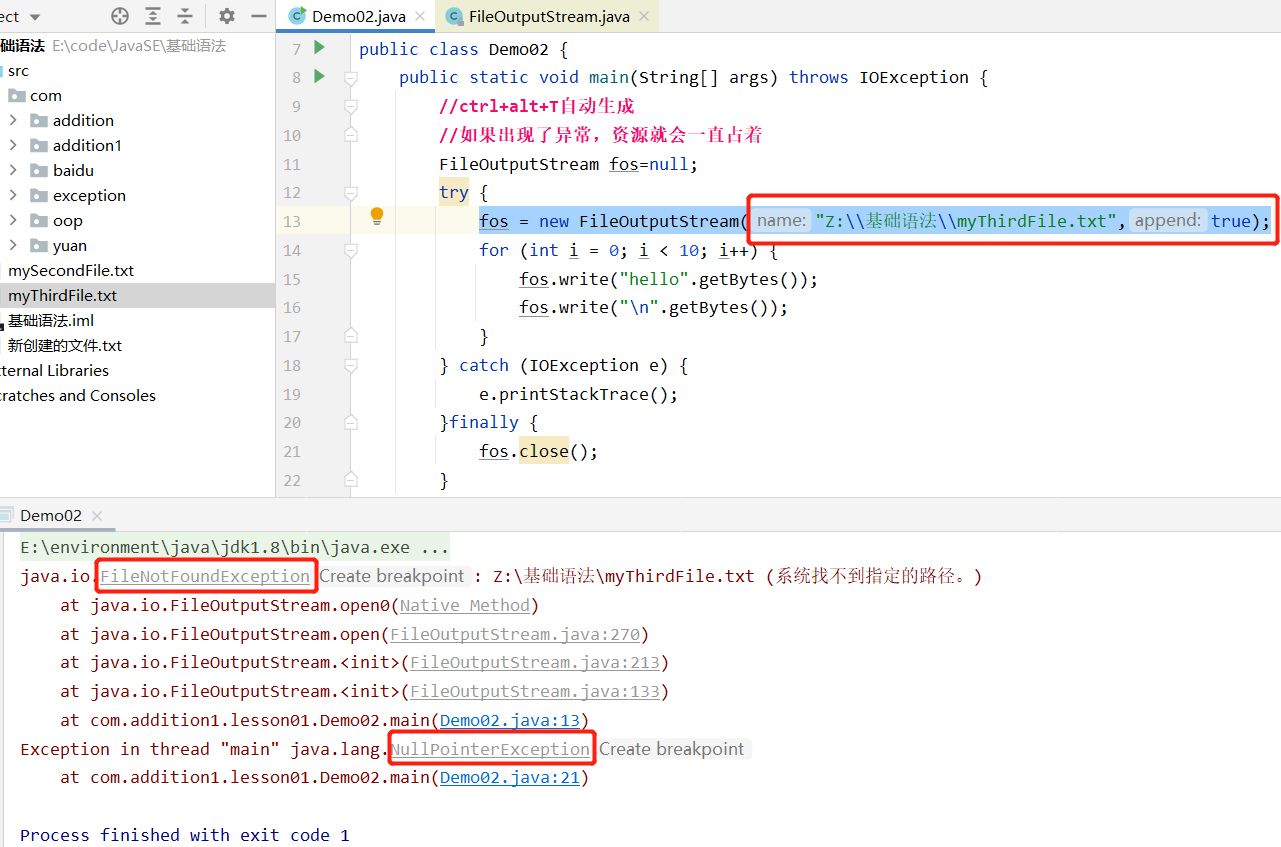Switch to Demo02.java editor tab
The height and width of the screenshot is (847, 1281).
[358, 16]
